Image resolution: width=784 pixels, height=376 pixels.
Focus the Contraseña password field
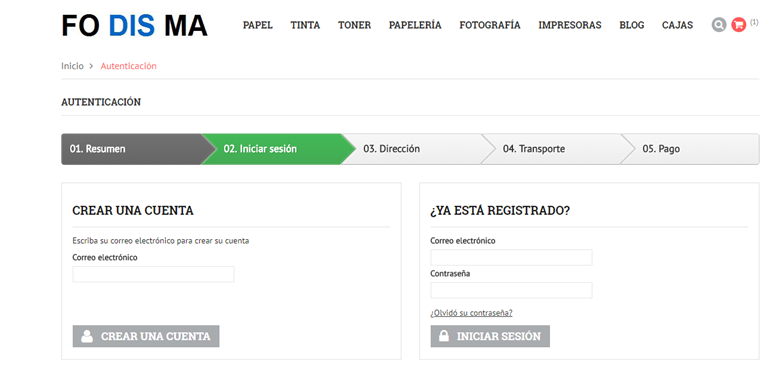(x=512, y=290)
